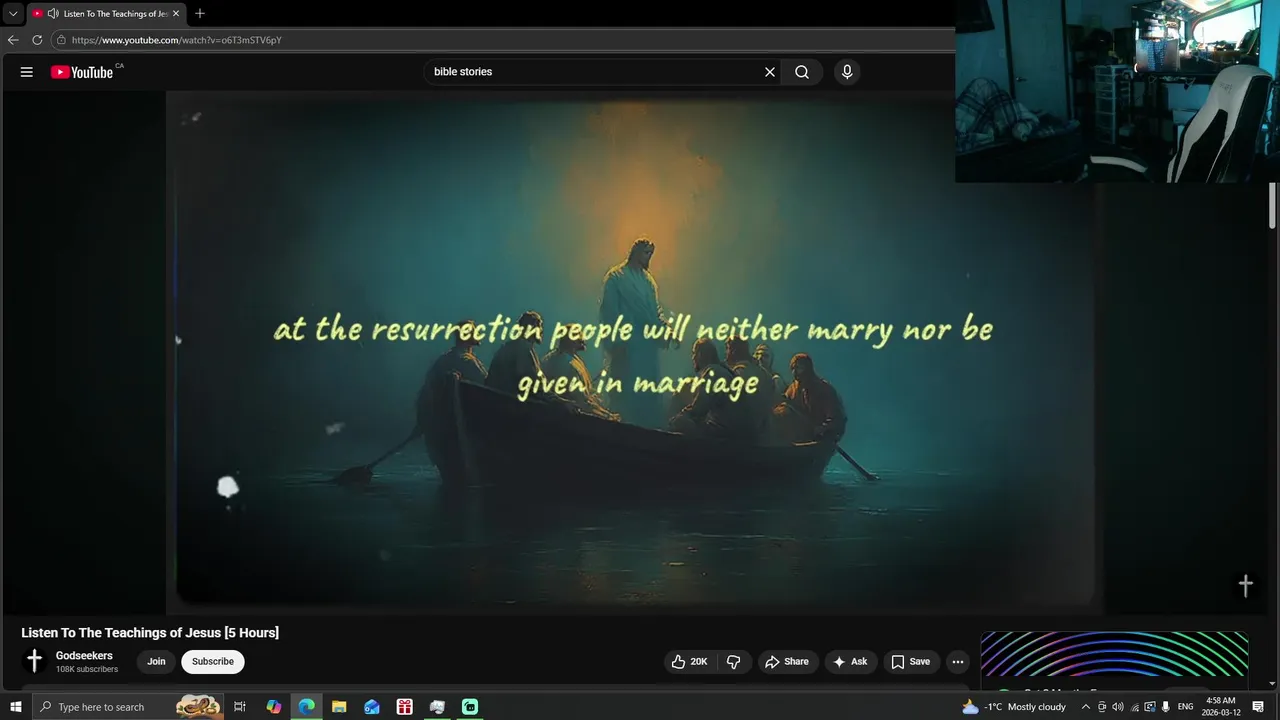The width and height of the screenshot is (1280, 720).
Task: Like the video (20K thumbs up)
Action: pyautogui.click(x=689, y=662)
